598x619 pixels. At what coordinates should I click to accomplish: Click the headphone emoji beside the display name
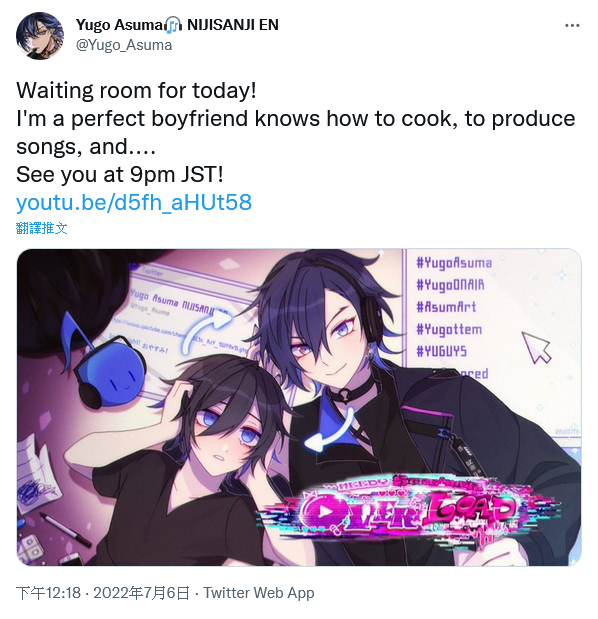173,25
